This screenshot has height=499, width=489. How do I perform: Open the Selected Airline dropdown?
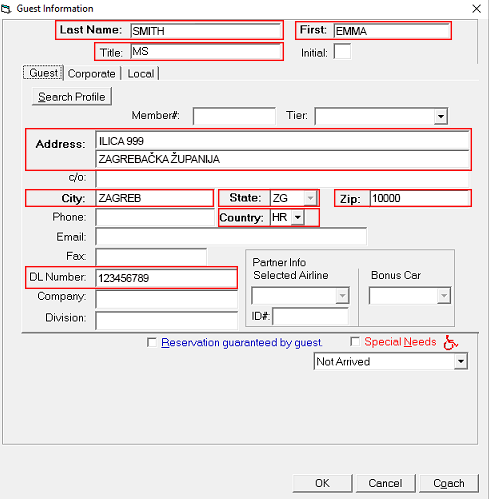pos(342,296)
